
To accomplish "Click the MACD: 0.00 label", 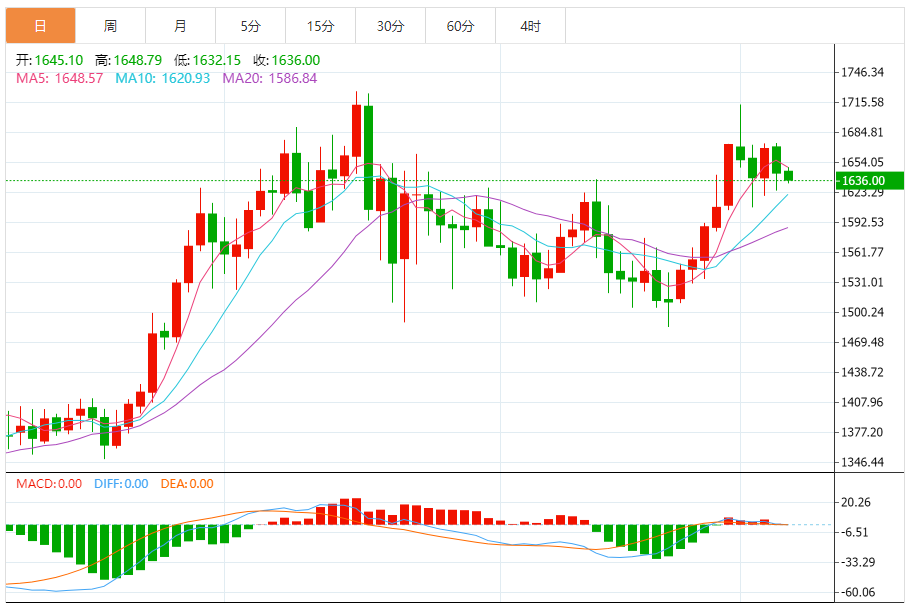I will (49, 484).
